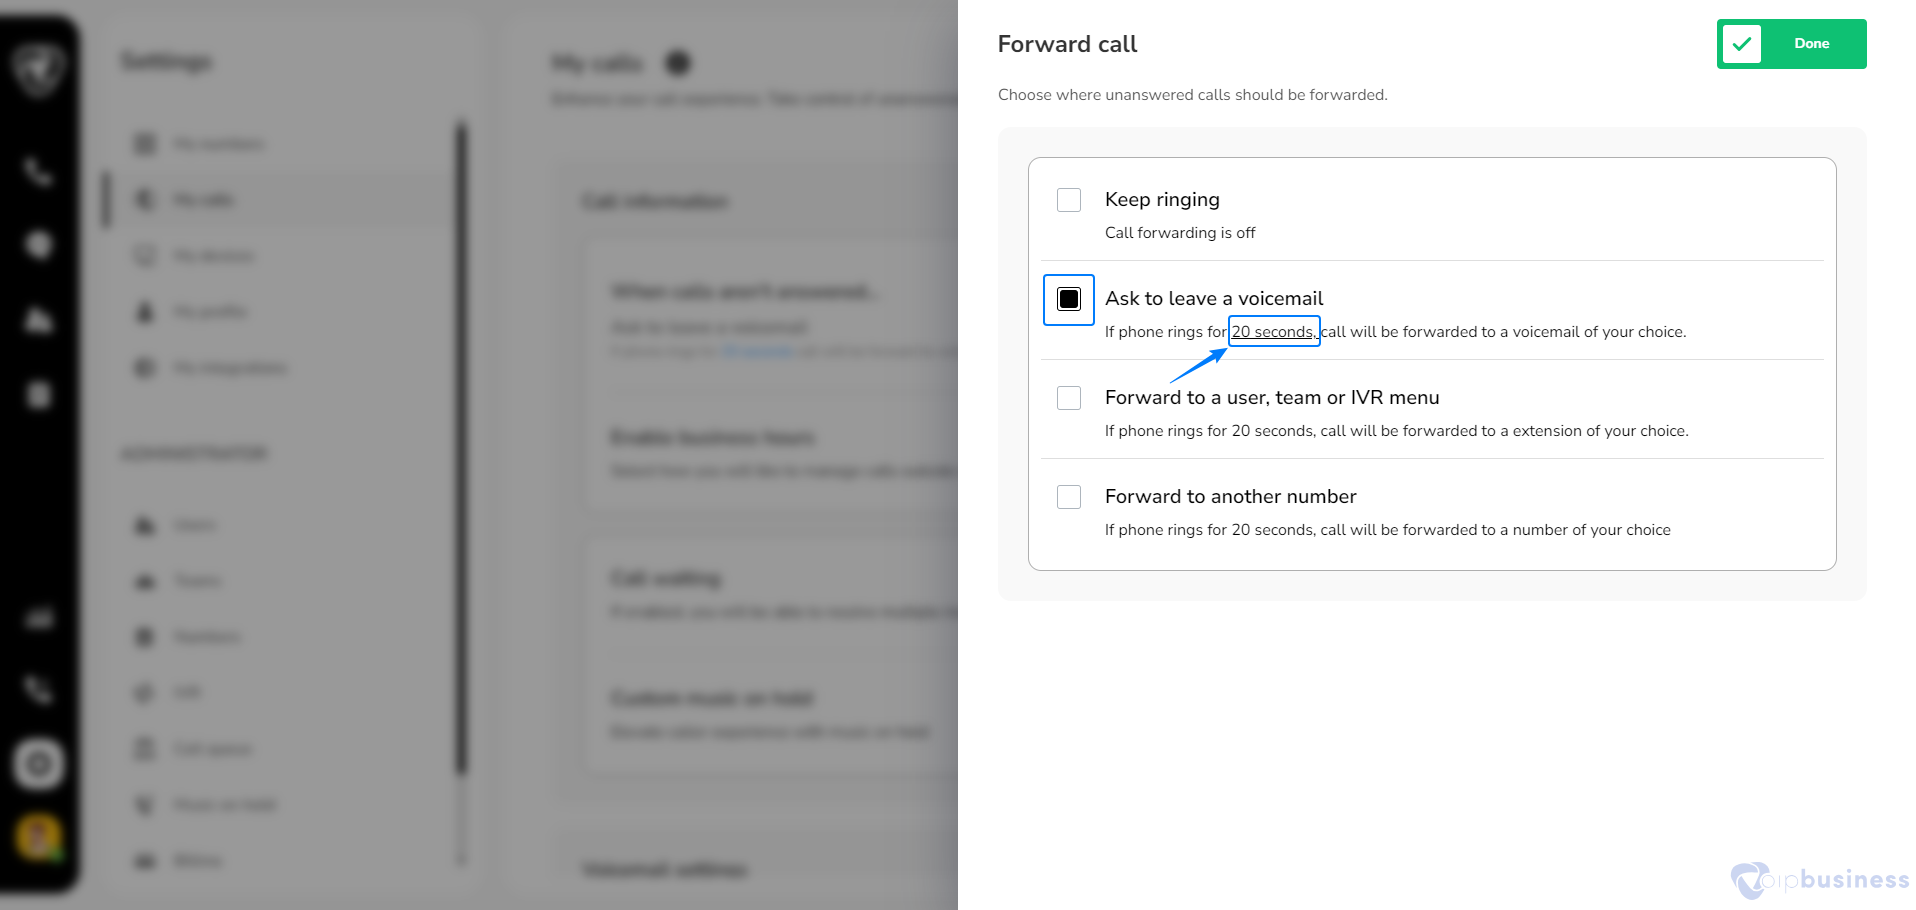The image size is (1916, 910).
Task: Open the bar chart analytics sidebar icon
Action: pos(38,618)
